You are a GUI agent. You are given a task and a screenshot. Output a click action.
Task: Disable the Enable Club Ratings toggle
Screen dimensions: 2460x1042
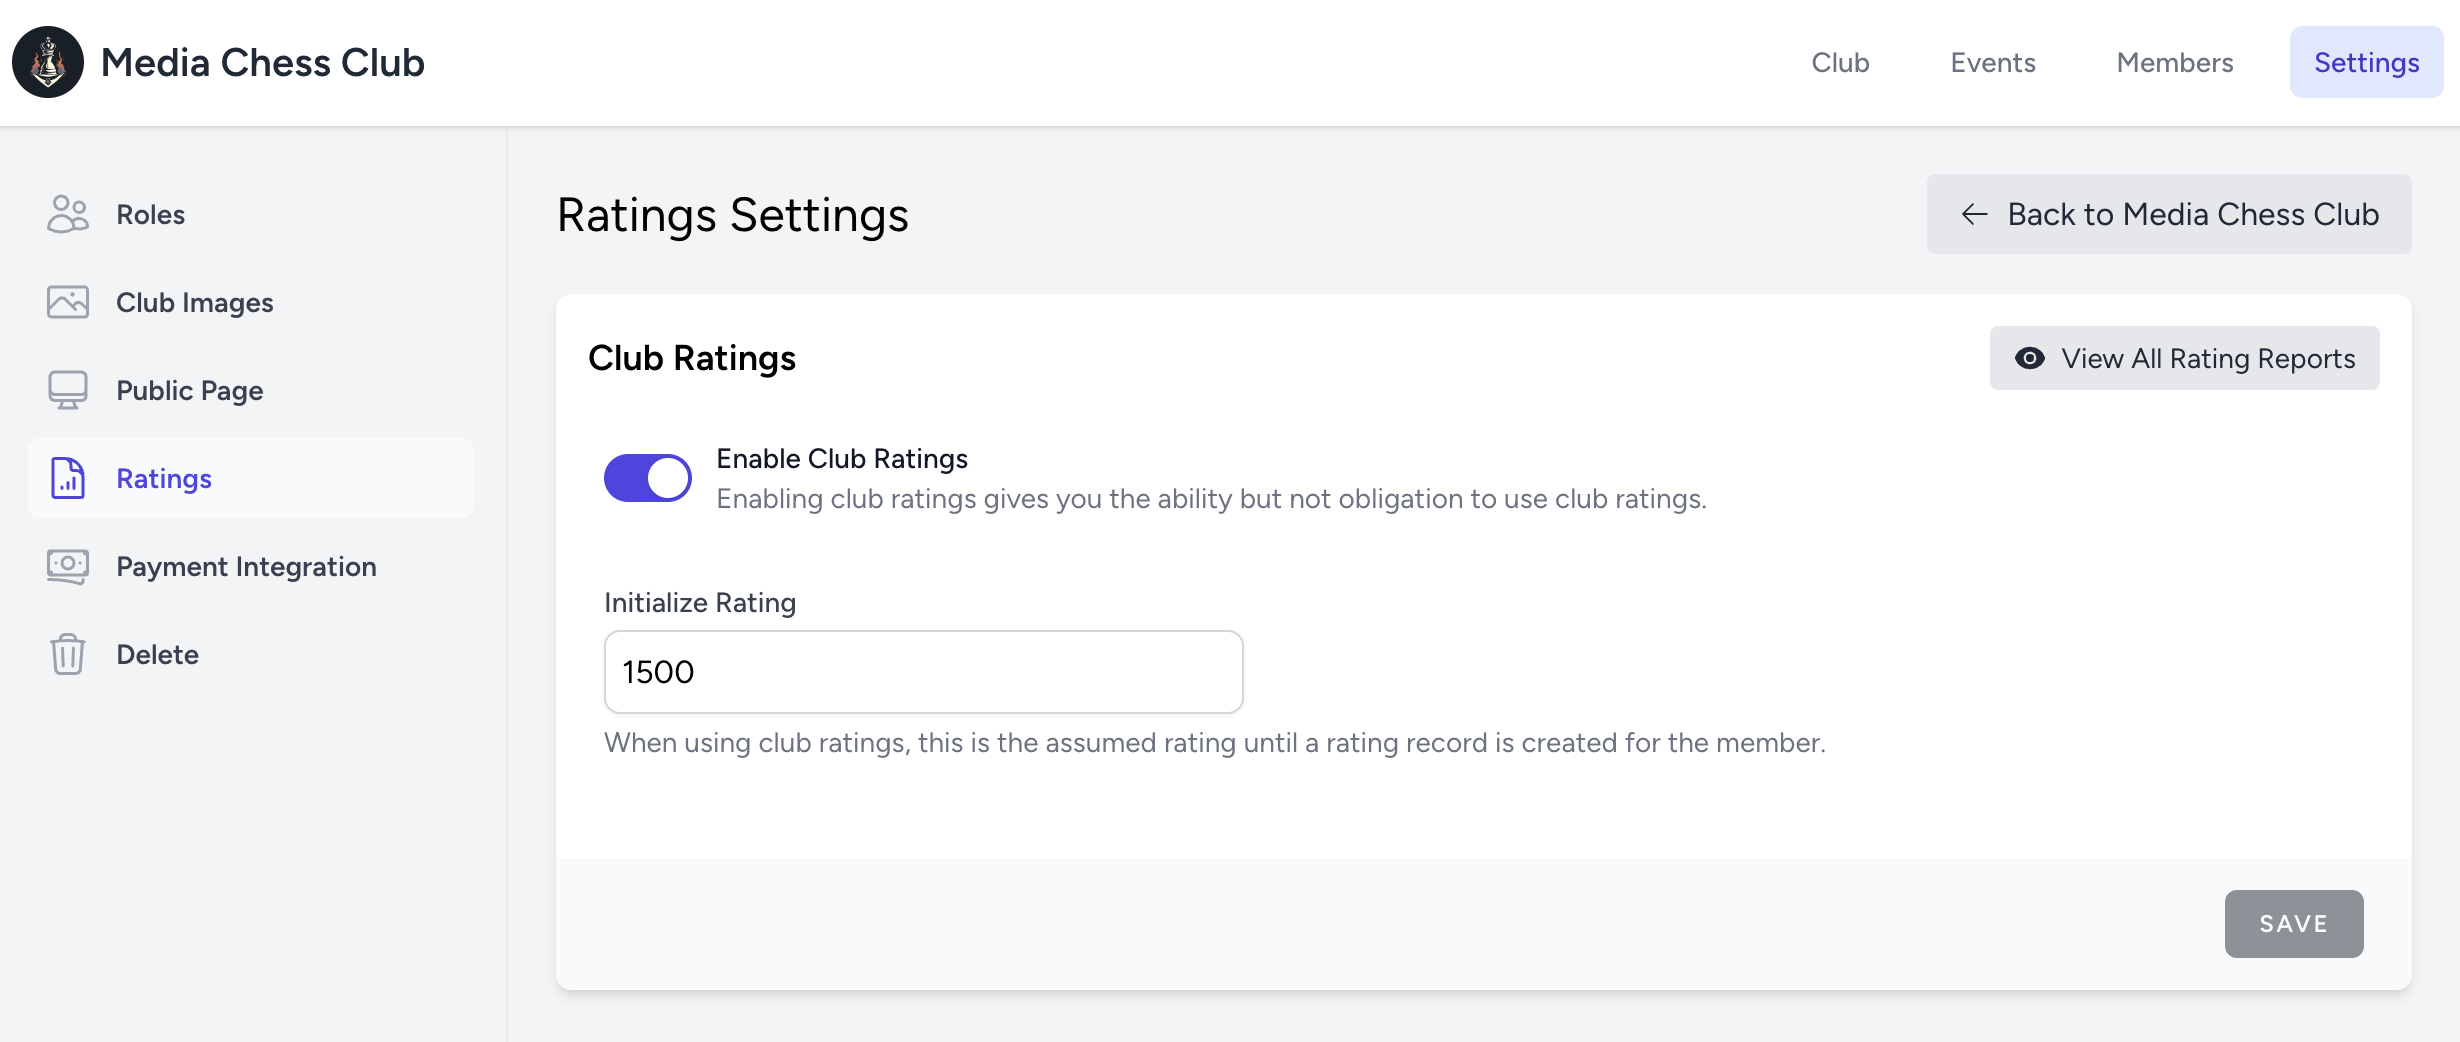648,478
